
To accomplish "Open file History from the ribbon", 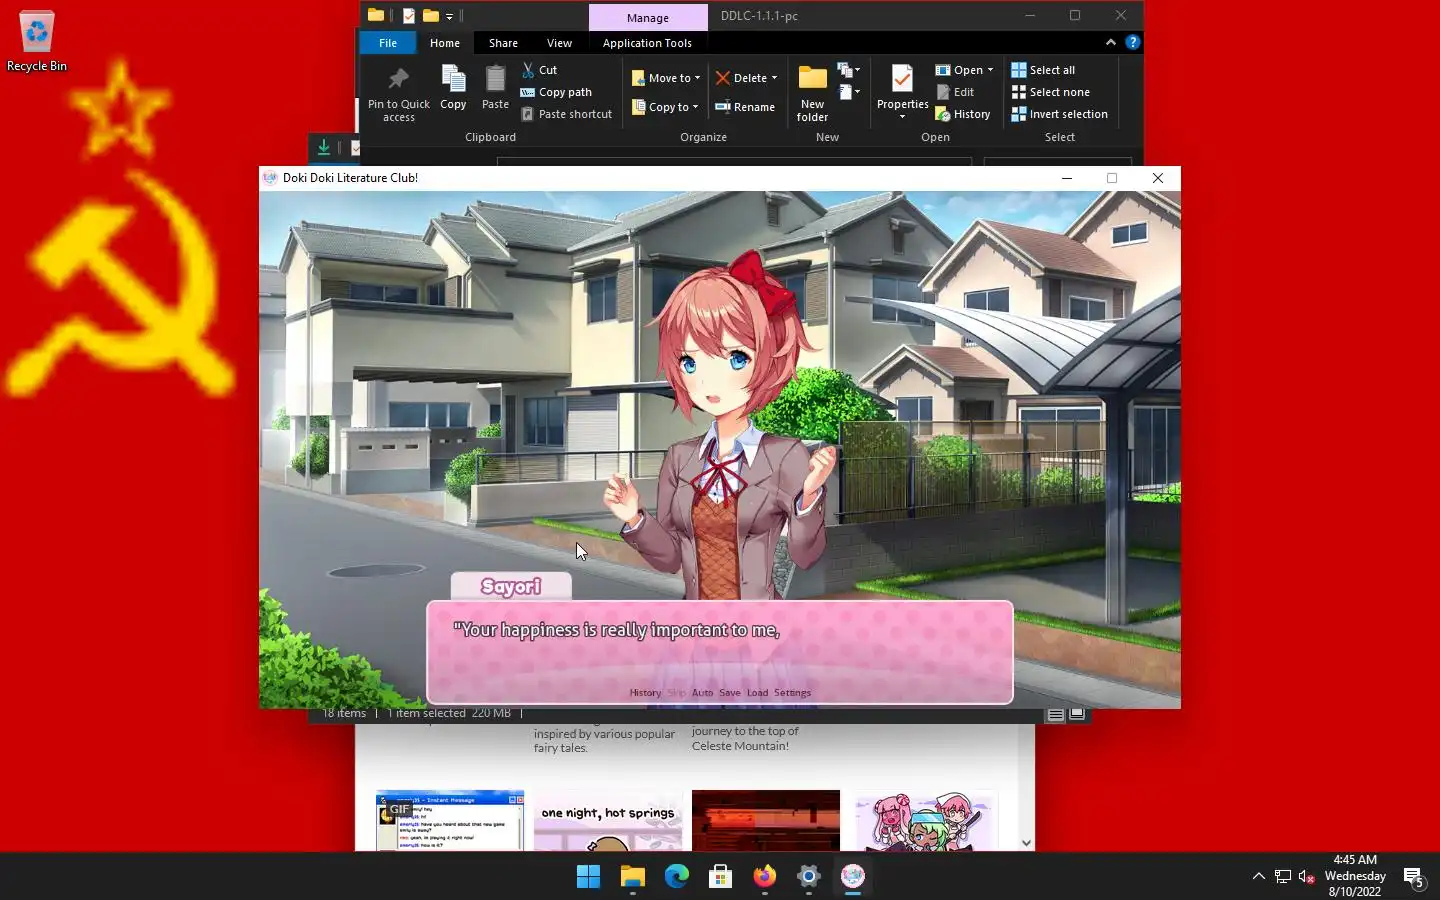I will [962, 114].
